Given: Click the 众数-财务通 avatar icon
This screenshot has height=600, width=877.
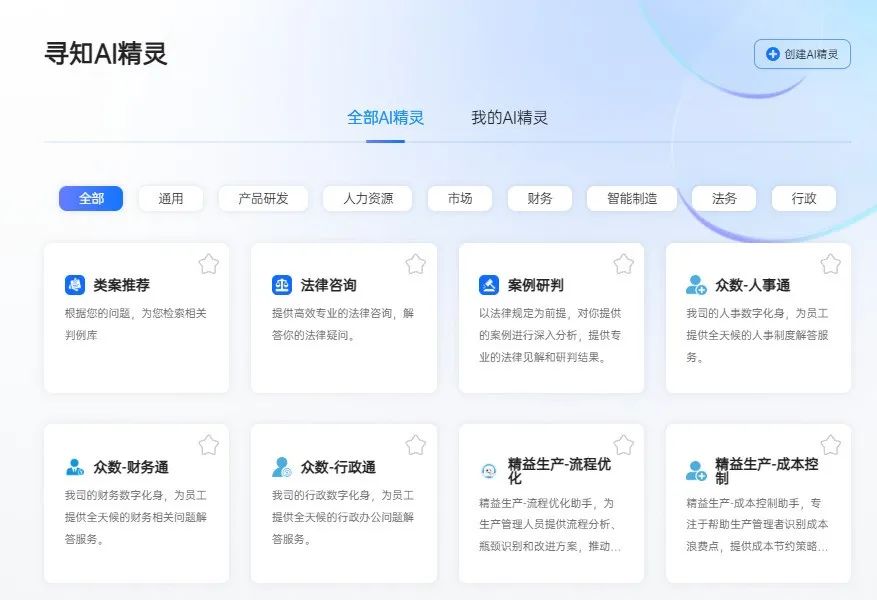Looking at the screenshot, I should coord(75,467).
